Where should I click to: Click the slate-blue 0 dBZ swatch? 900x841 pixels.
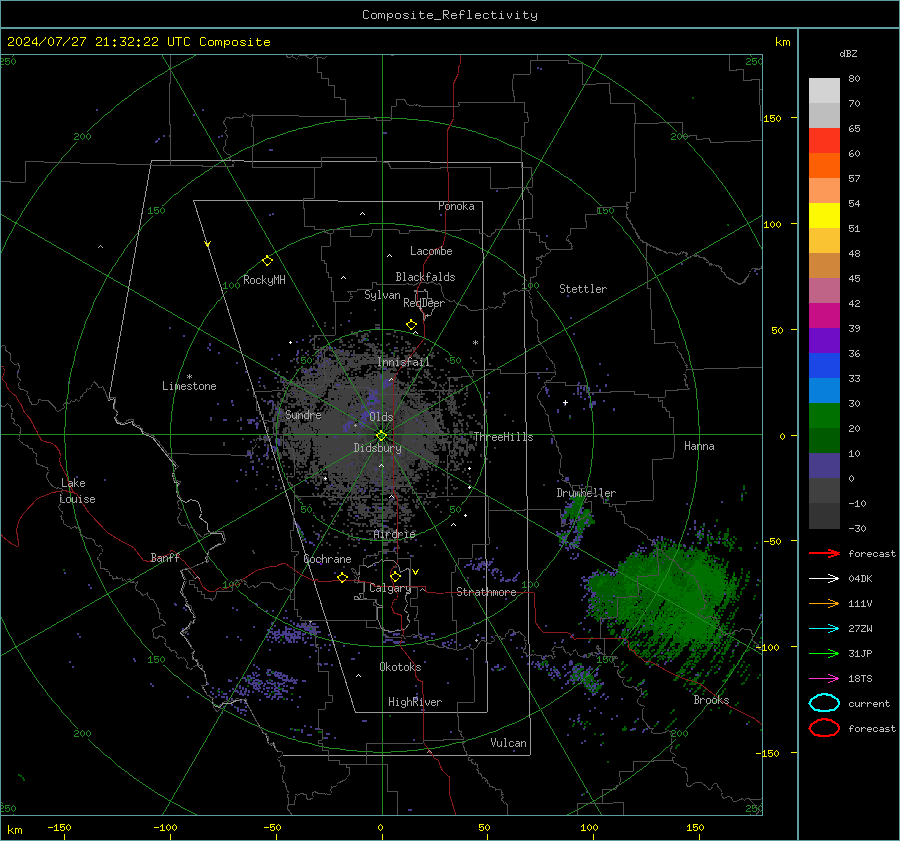824,466
